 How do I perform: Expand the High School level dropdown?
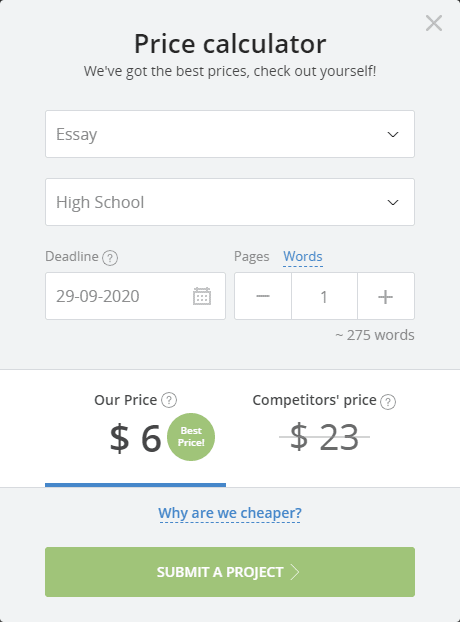click(x=230, y=202)
